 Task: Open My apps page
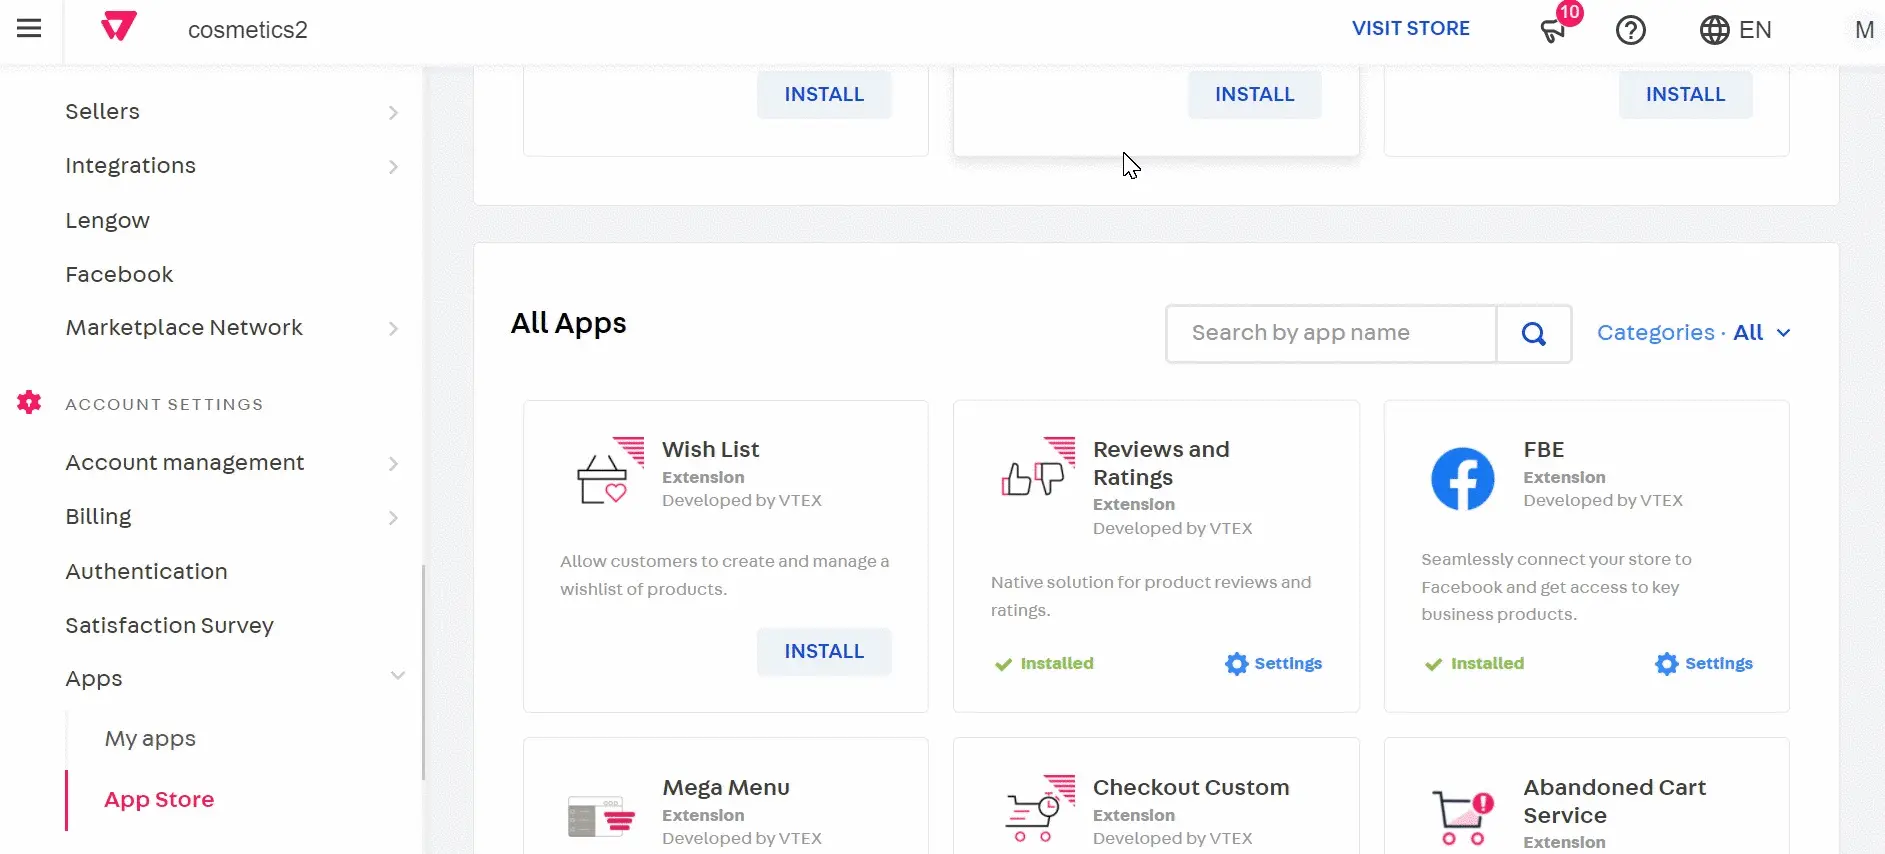coord(150,739)
